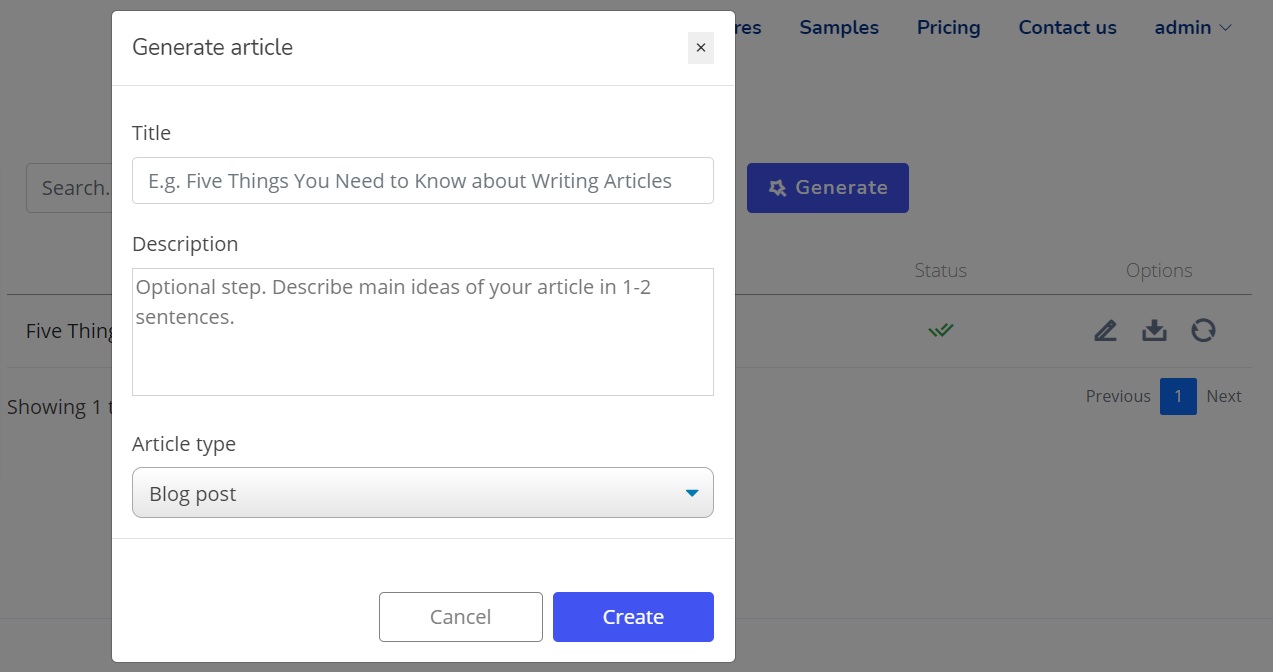This screenshot has height=672, width=1273.
Task: Close the Generate article dialog
Action: 700,48
